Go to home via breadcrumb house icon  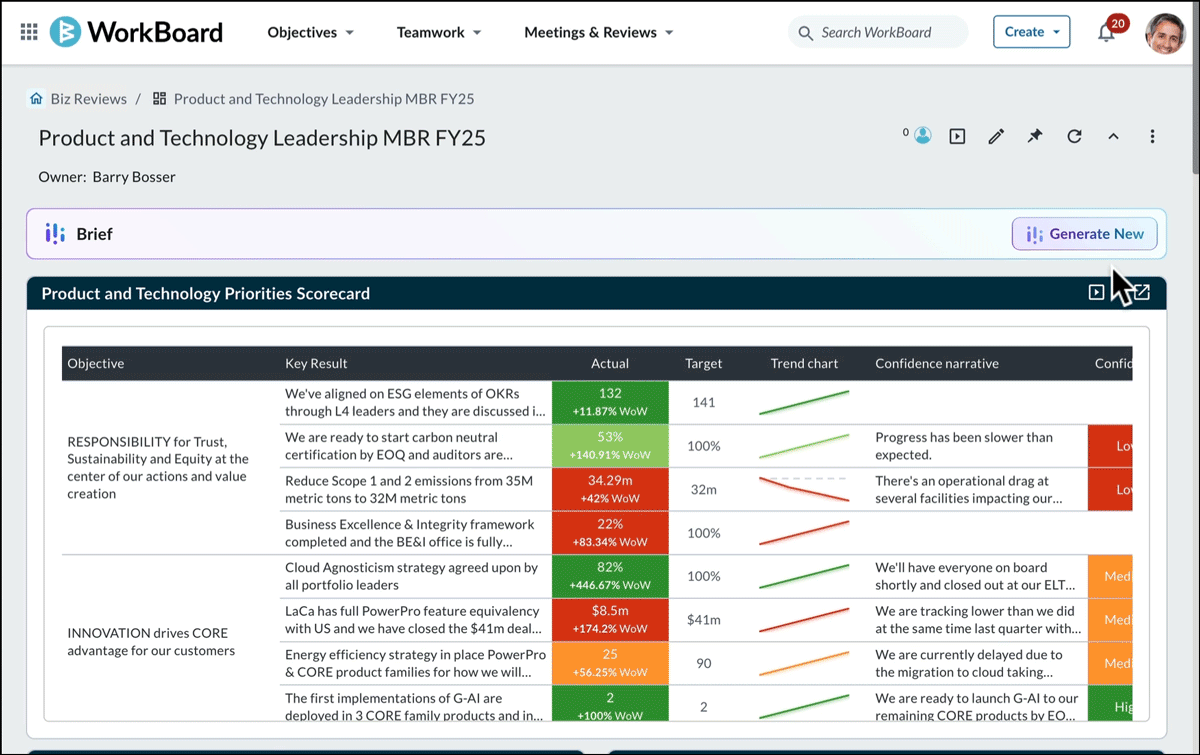pos(36,99)
